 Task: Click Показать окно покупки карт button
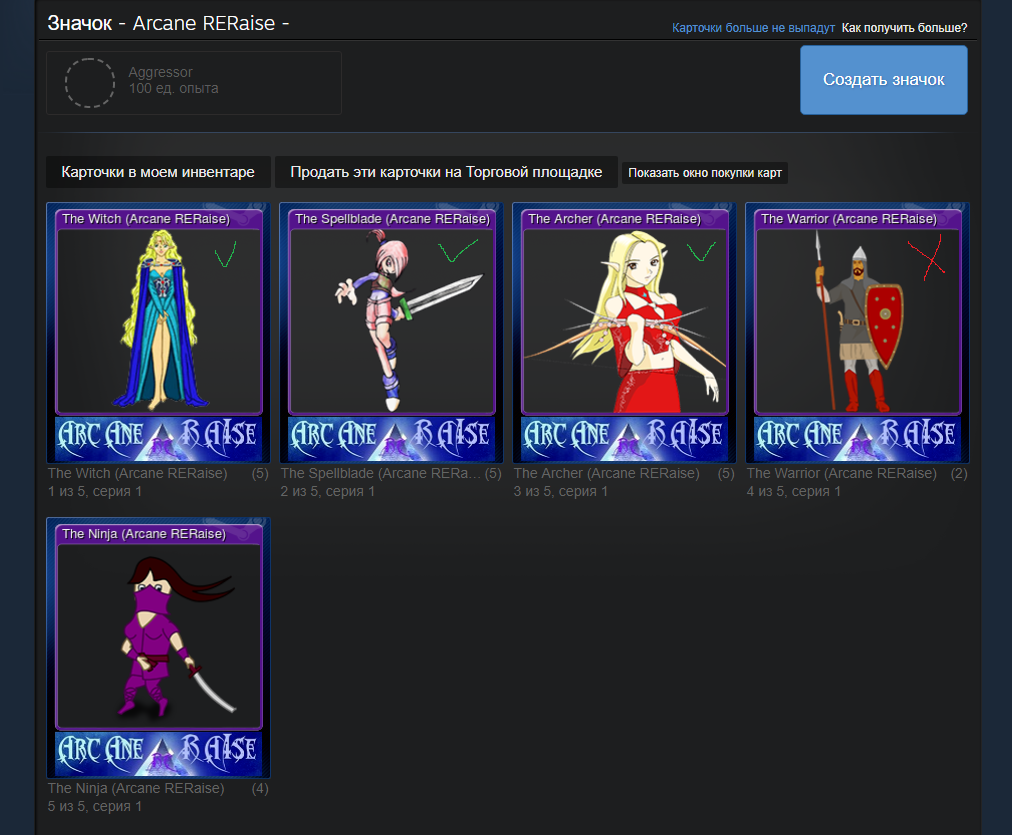pyautogui.click(x=705, y=173)
